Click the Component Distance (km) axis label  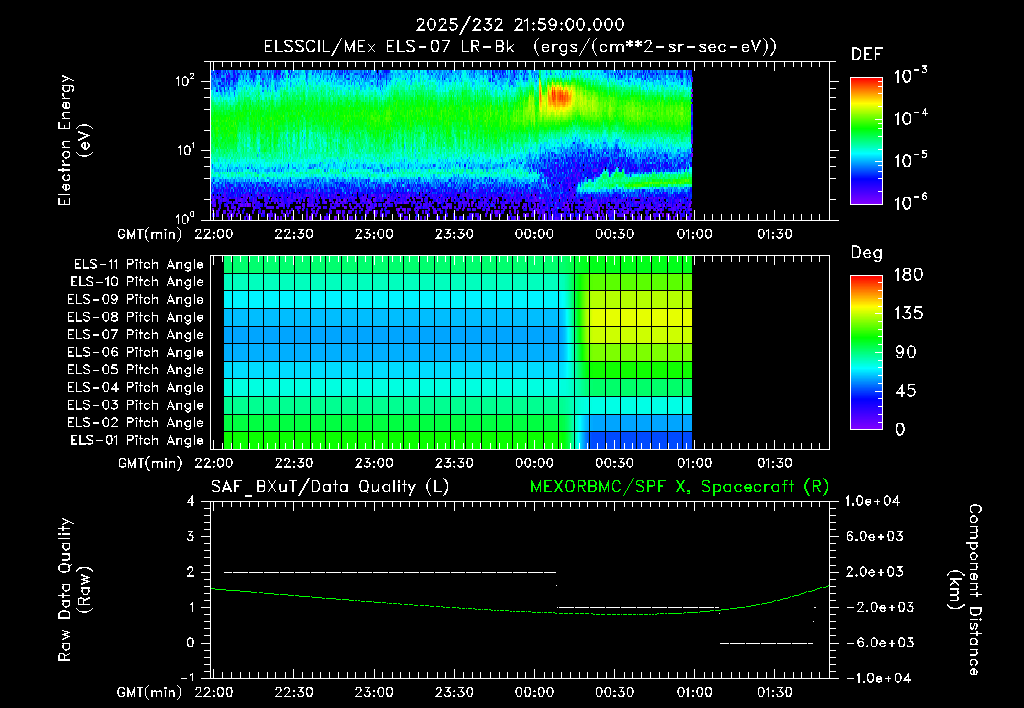click(965, 589)
